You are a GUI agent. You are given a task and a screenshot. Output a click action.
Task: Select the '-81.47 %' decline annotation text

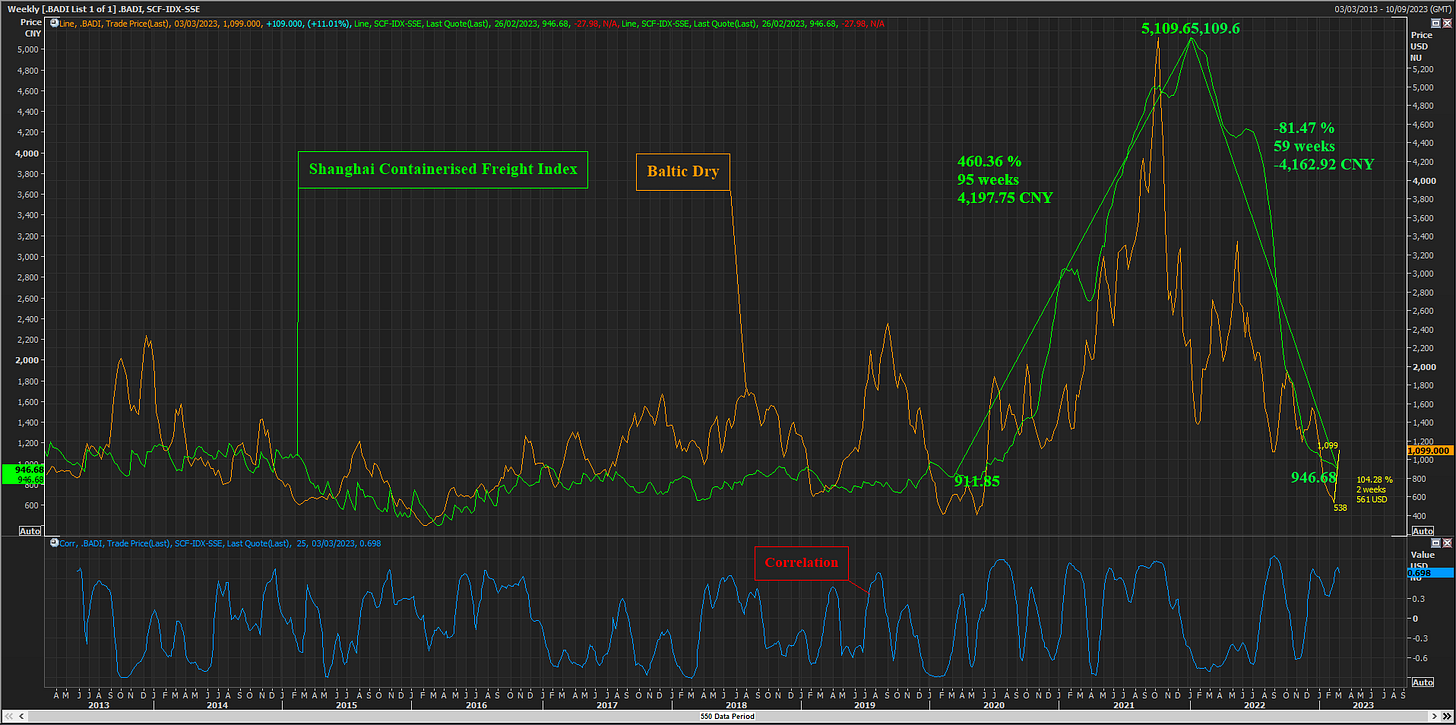tap(1304, 128)
